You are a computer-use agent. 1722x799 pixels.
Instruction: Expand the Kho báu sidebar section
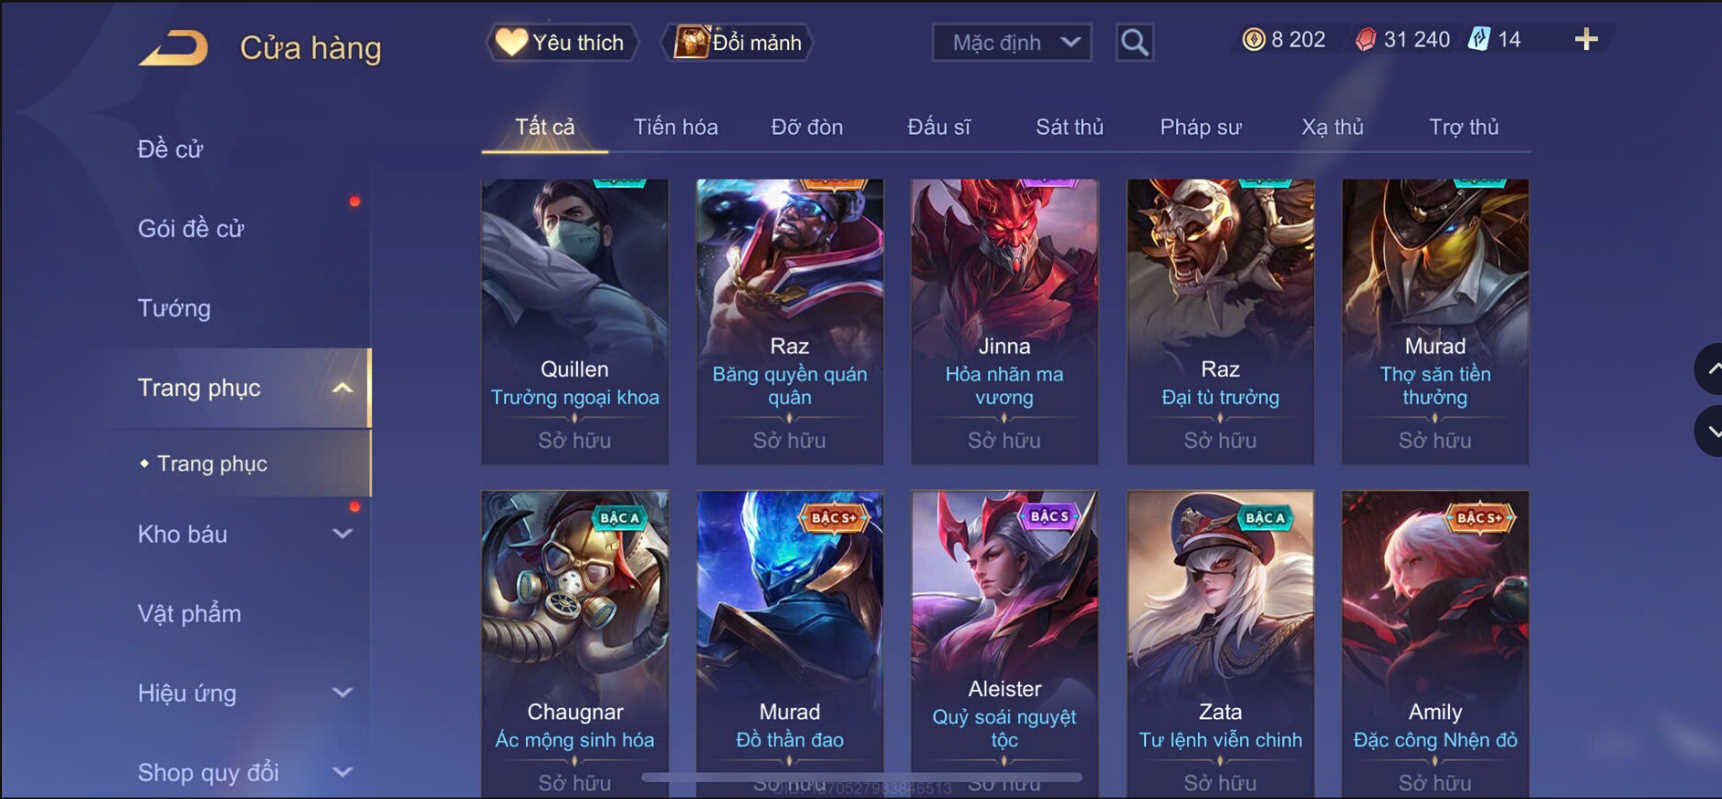(341, 534)
